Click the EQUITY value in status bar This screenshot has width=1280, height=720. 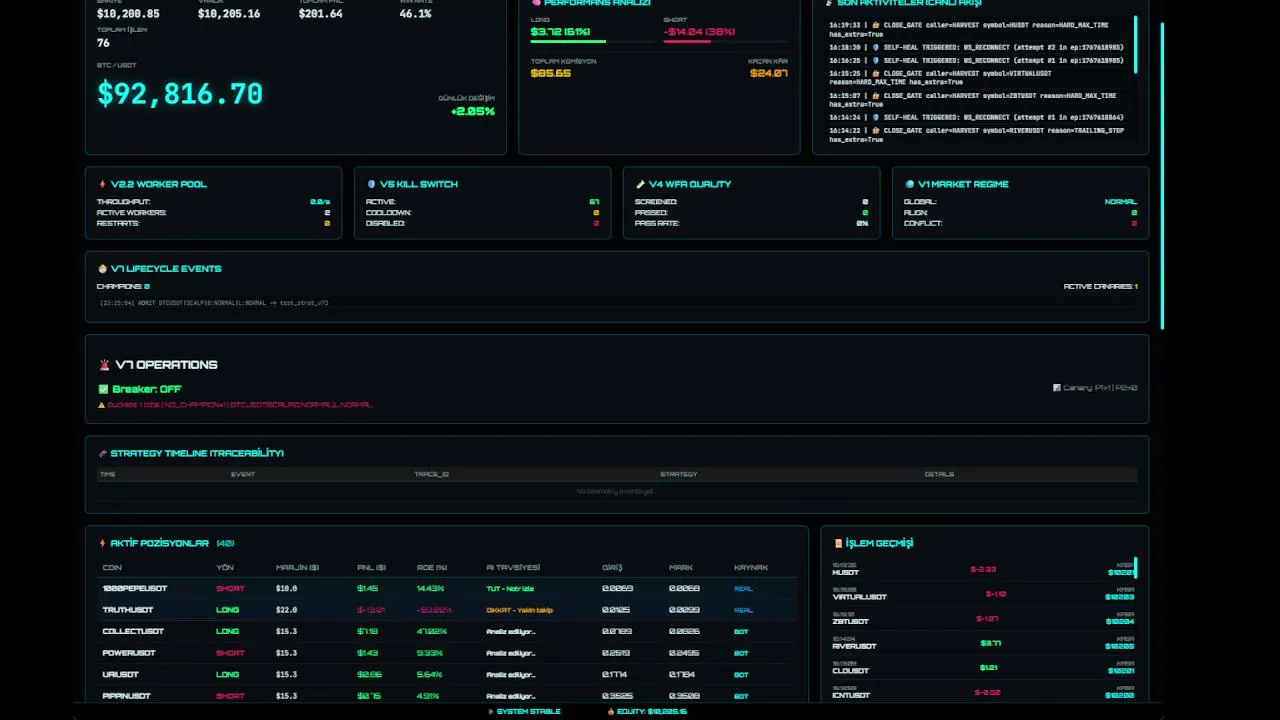[652, 712]
